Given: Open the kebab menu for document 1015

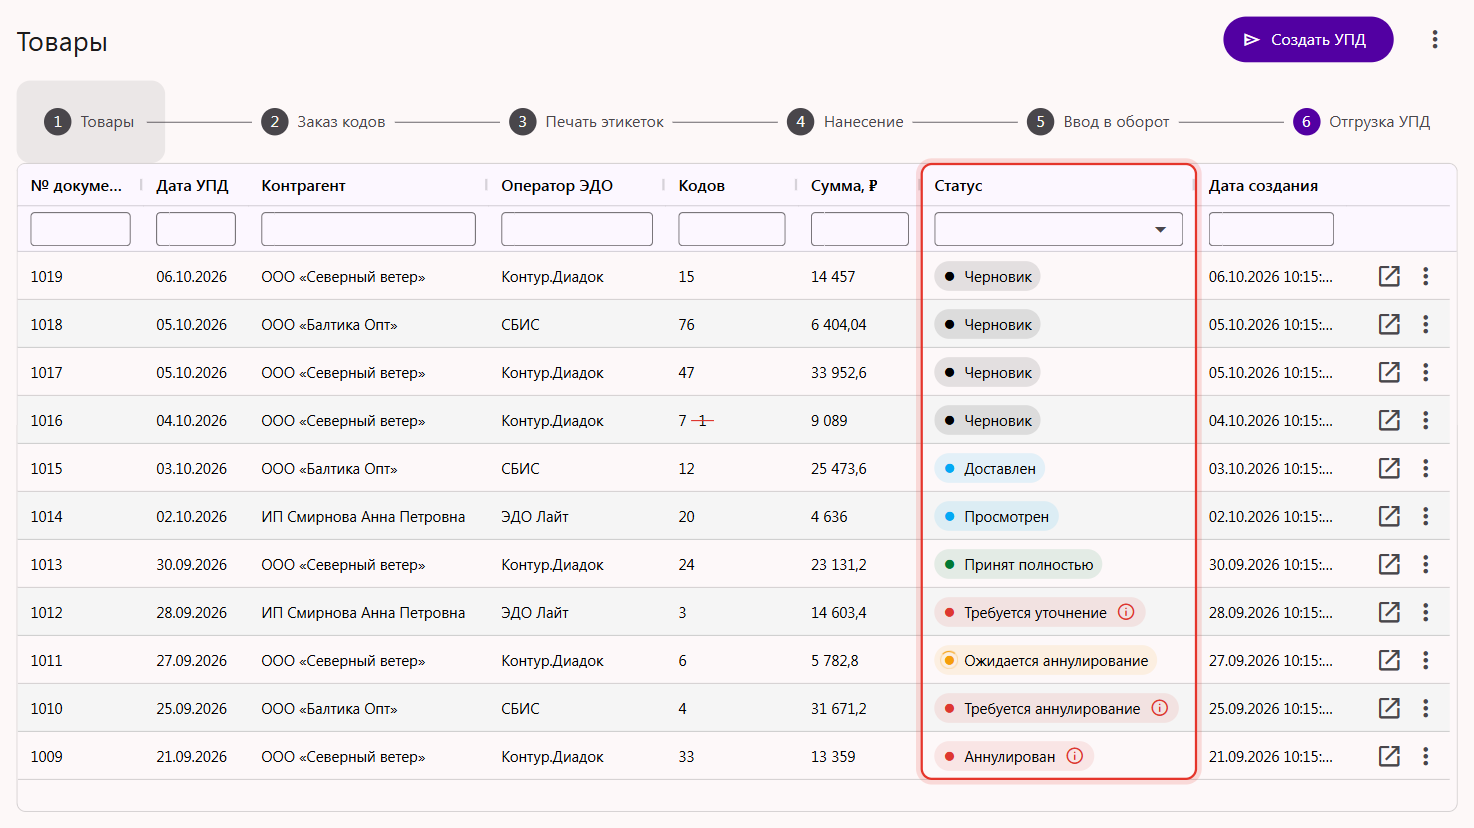Looking at the screenshot, I should click(1426, 468).
